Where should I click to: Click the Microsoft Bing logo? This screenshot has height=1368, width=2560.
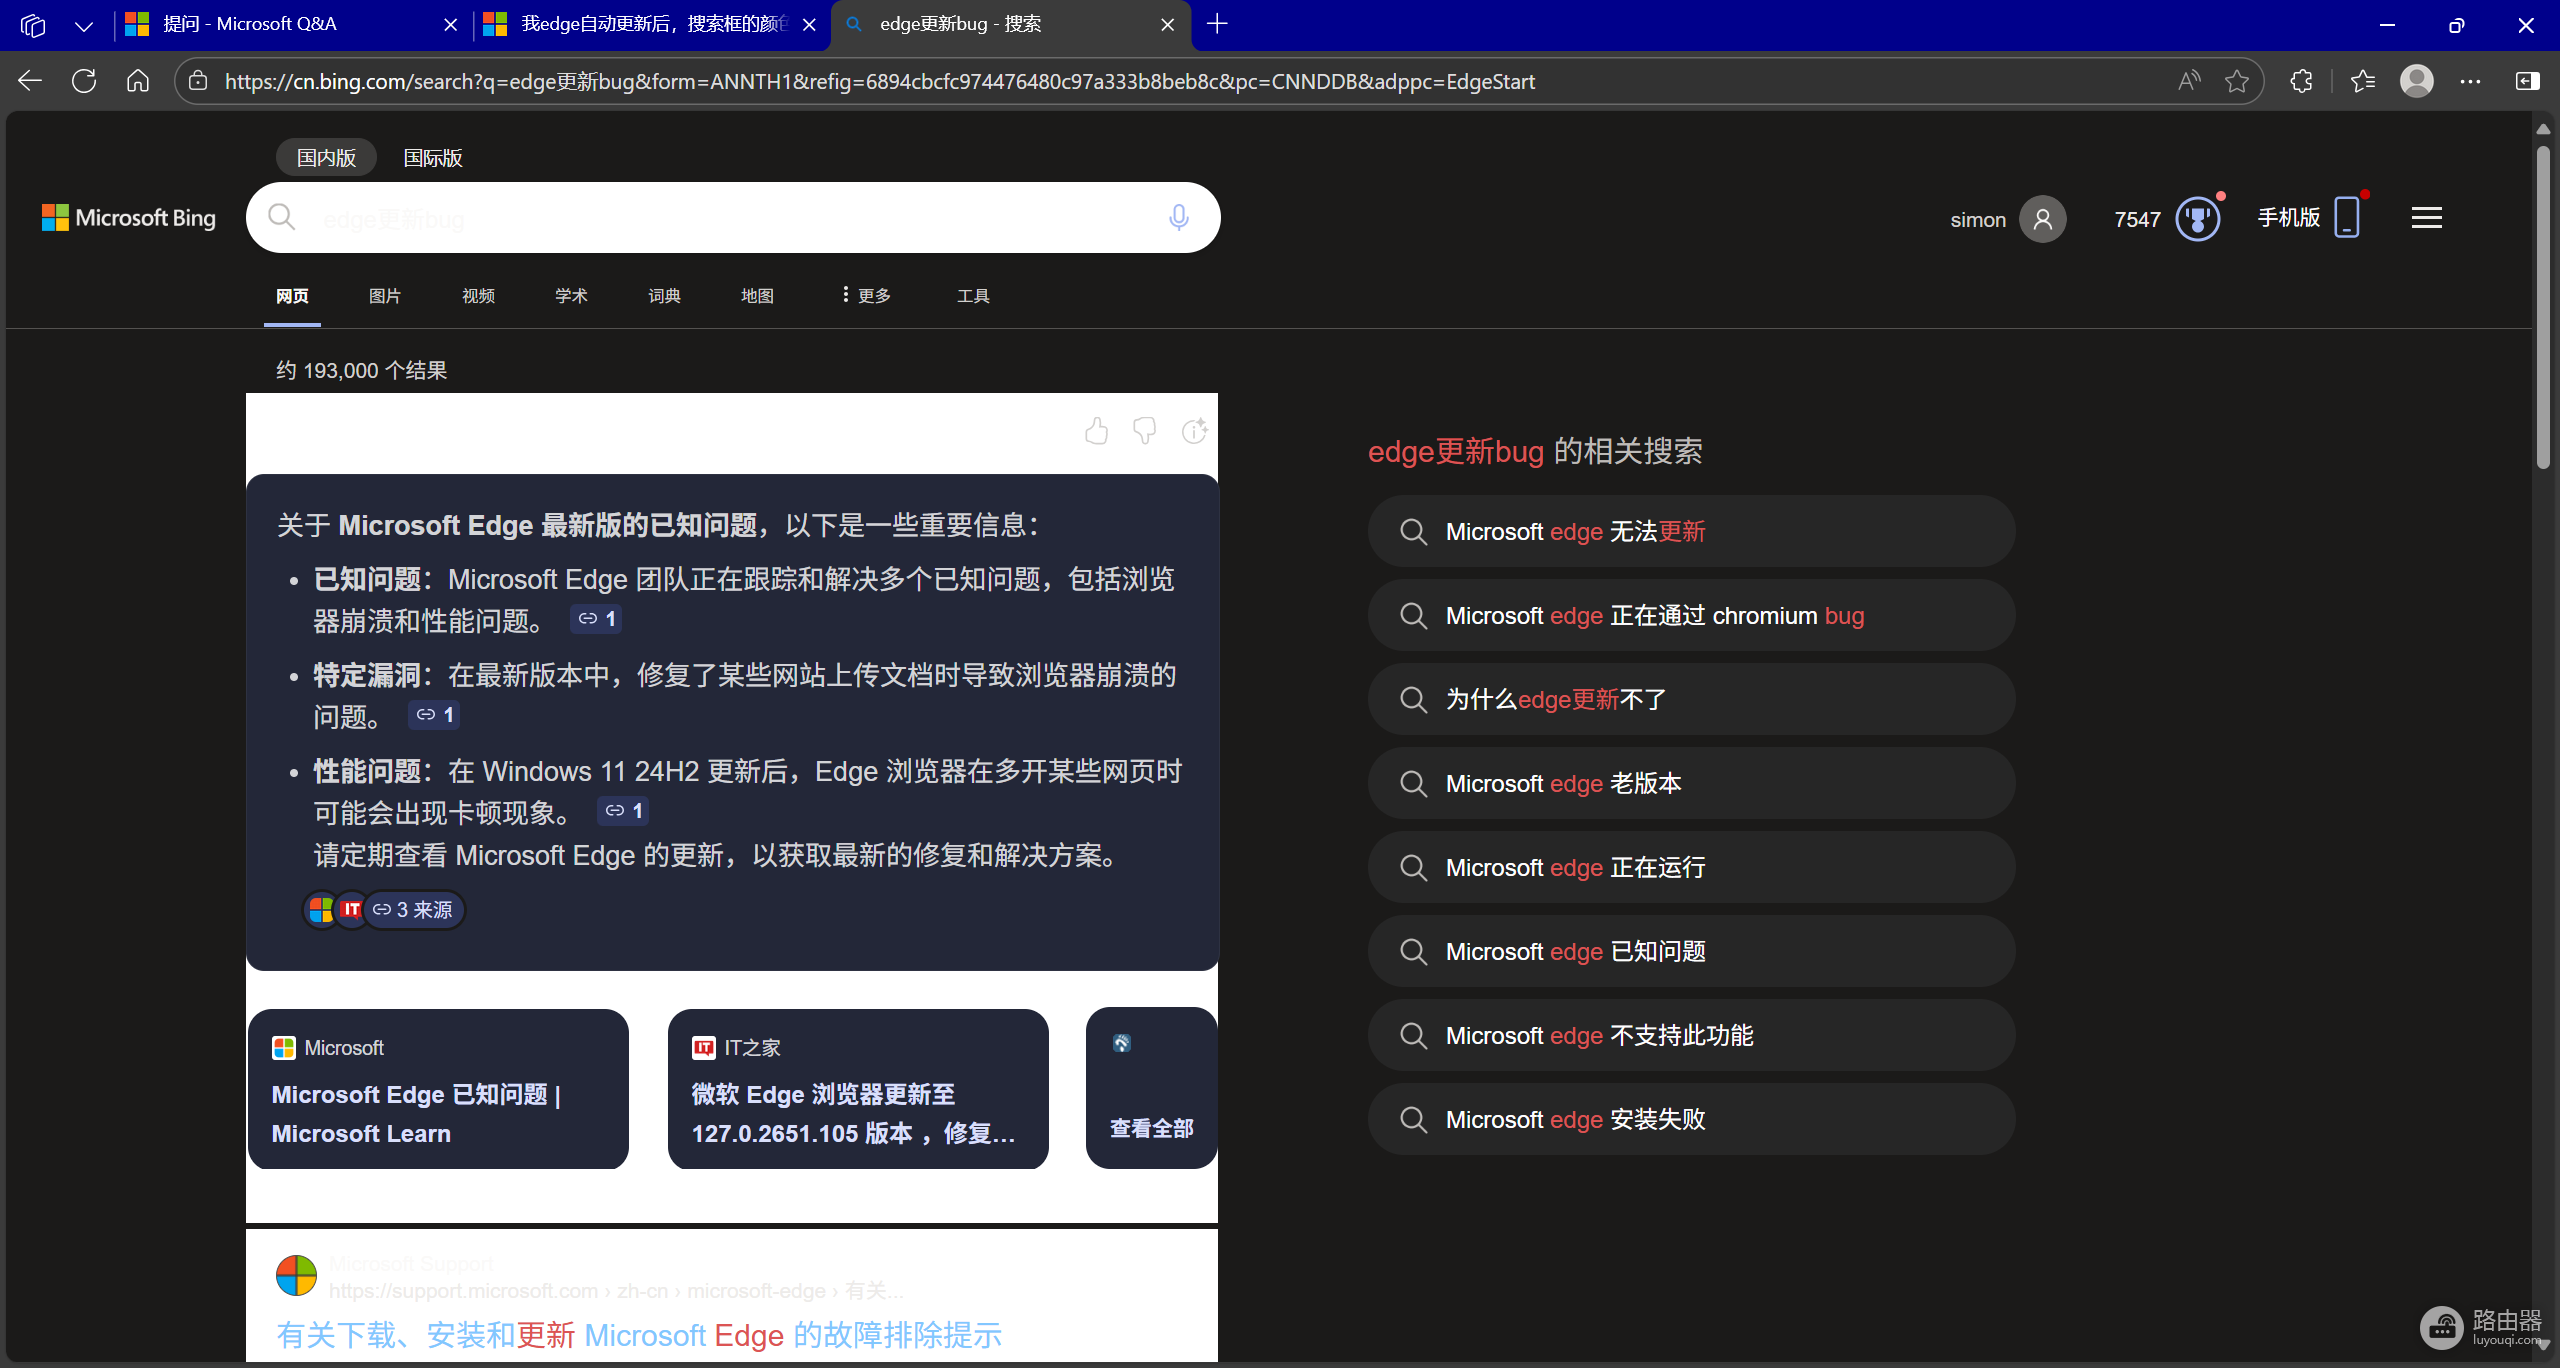(x=129, y=218)
